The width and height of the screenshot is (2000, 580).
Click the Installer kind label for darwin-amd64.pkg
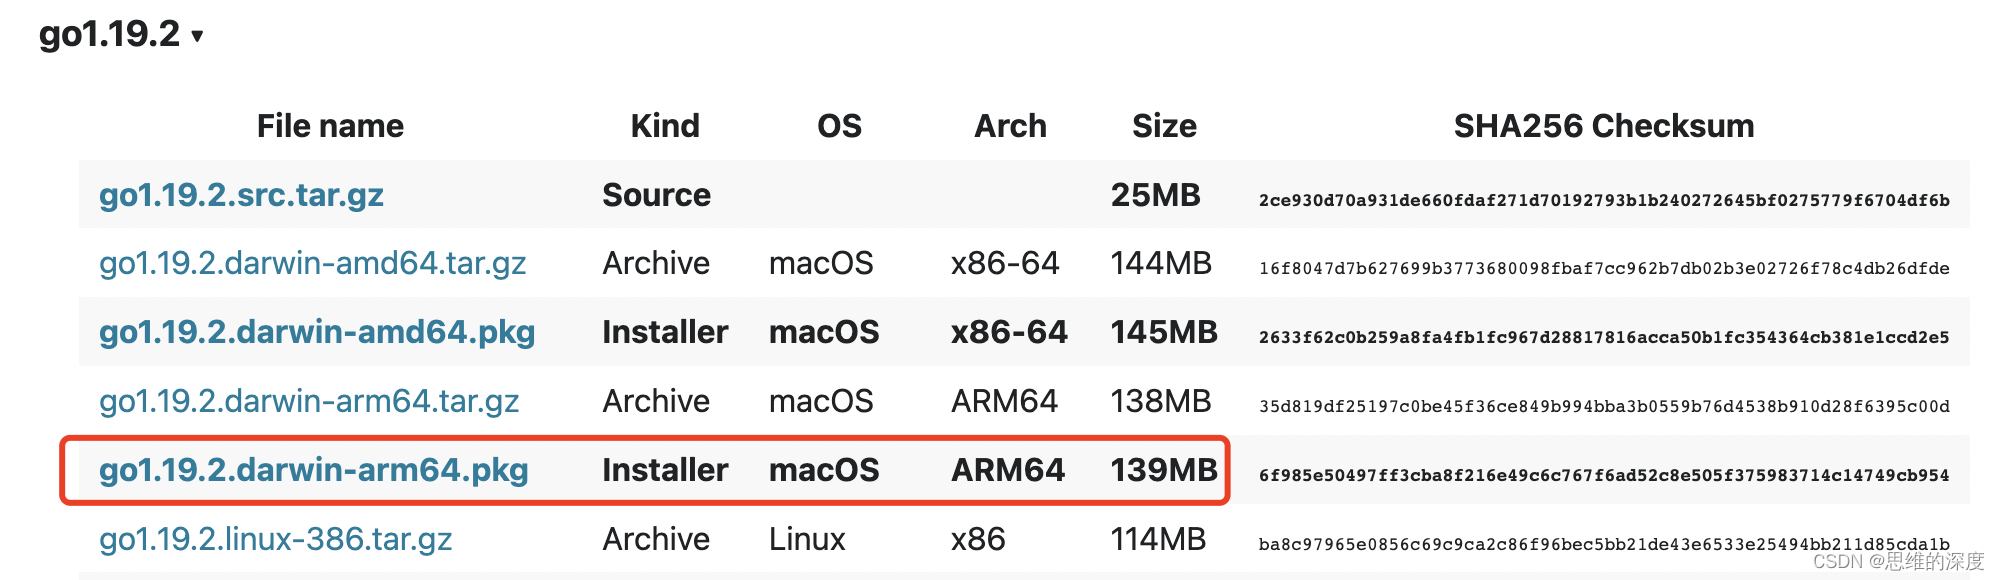pos(665,332)
